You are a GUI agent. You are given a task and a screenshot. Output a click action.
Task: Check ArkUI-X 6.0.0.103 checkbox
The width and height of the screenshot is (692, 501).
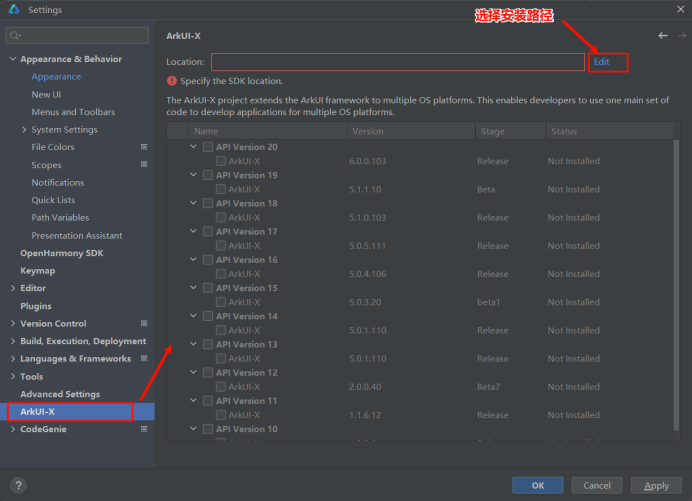(x=221, y=161)
